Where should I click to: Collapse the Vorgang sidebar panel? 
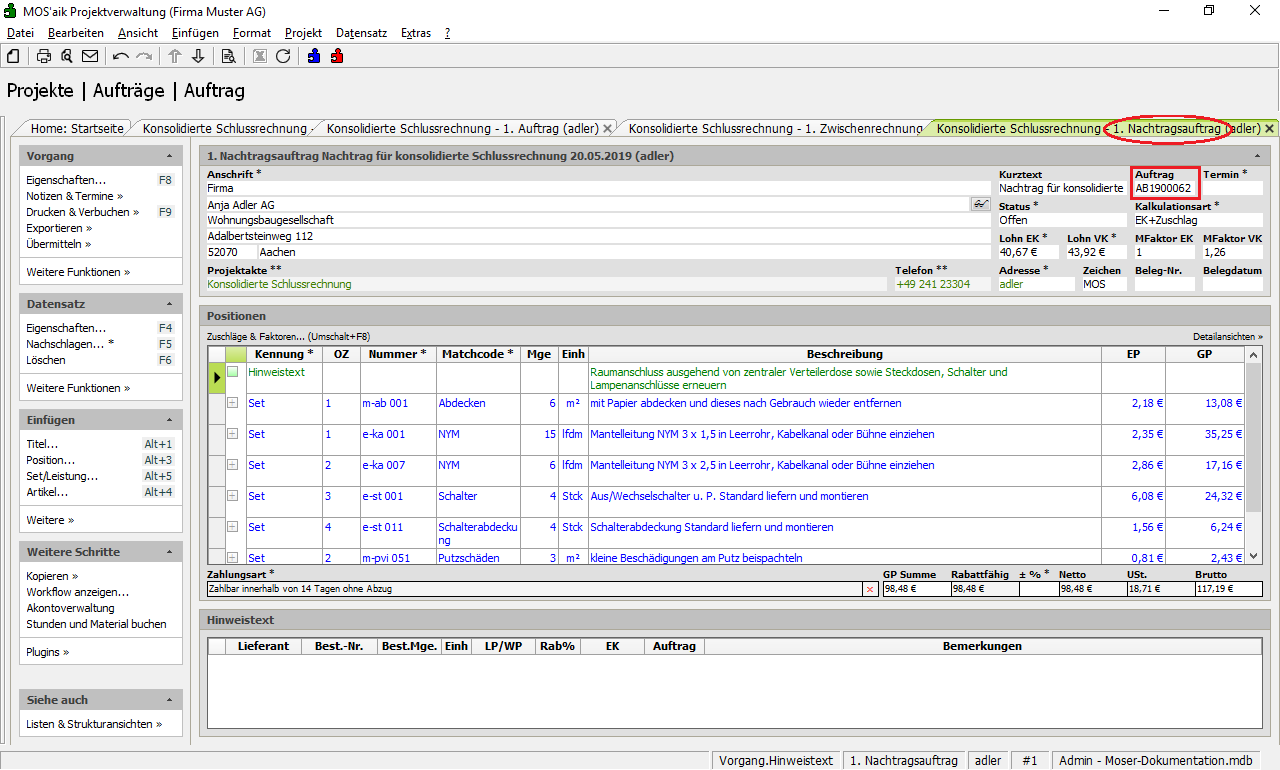[x=169, y=157]
